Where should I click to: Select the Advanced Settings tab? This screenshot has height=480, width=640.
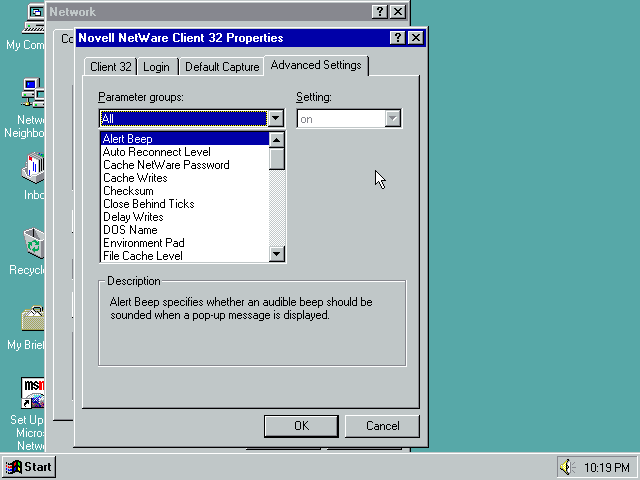[x=316, y=65]
